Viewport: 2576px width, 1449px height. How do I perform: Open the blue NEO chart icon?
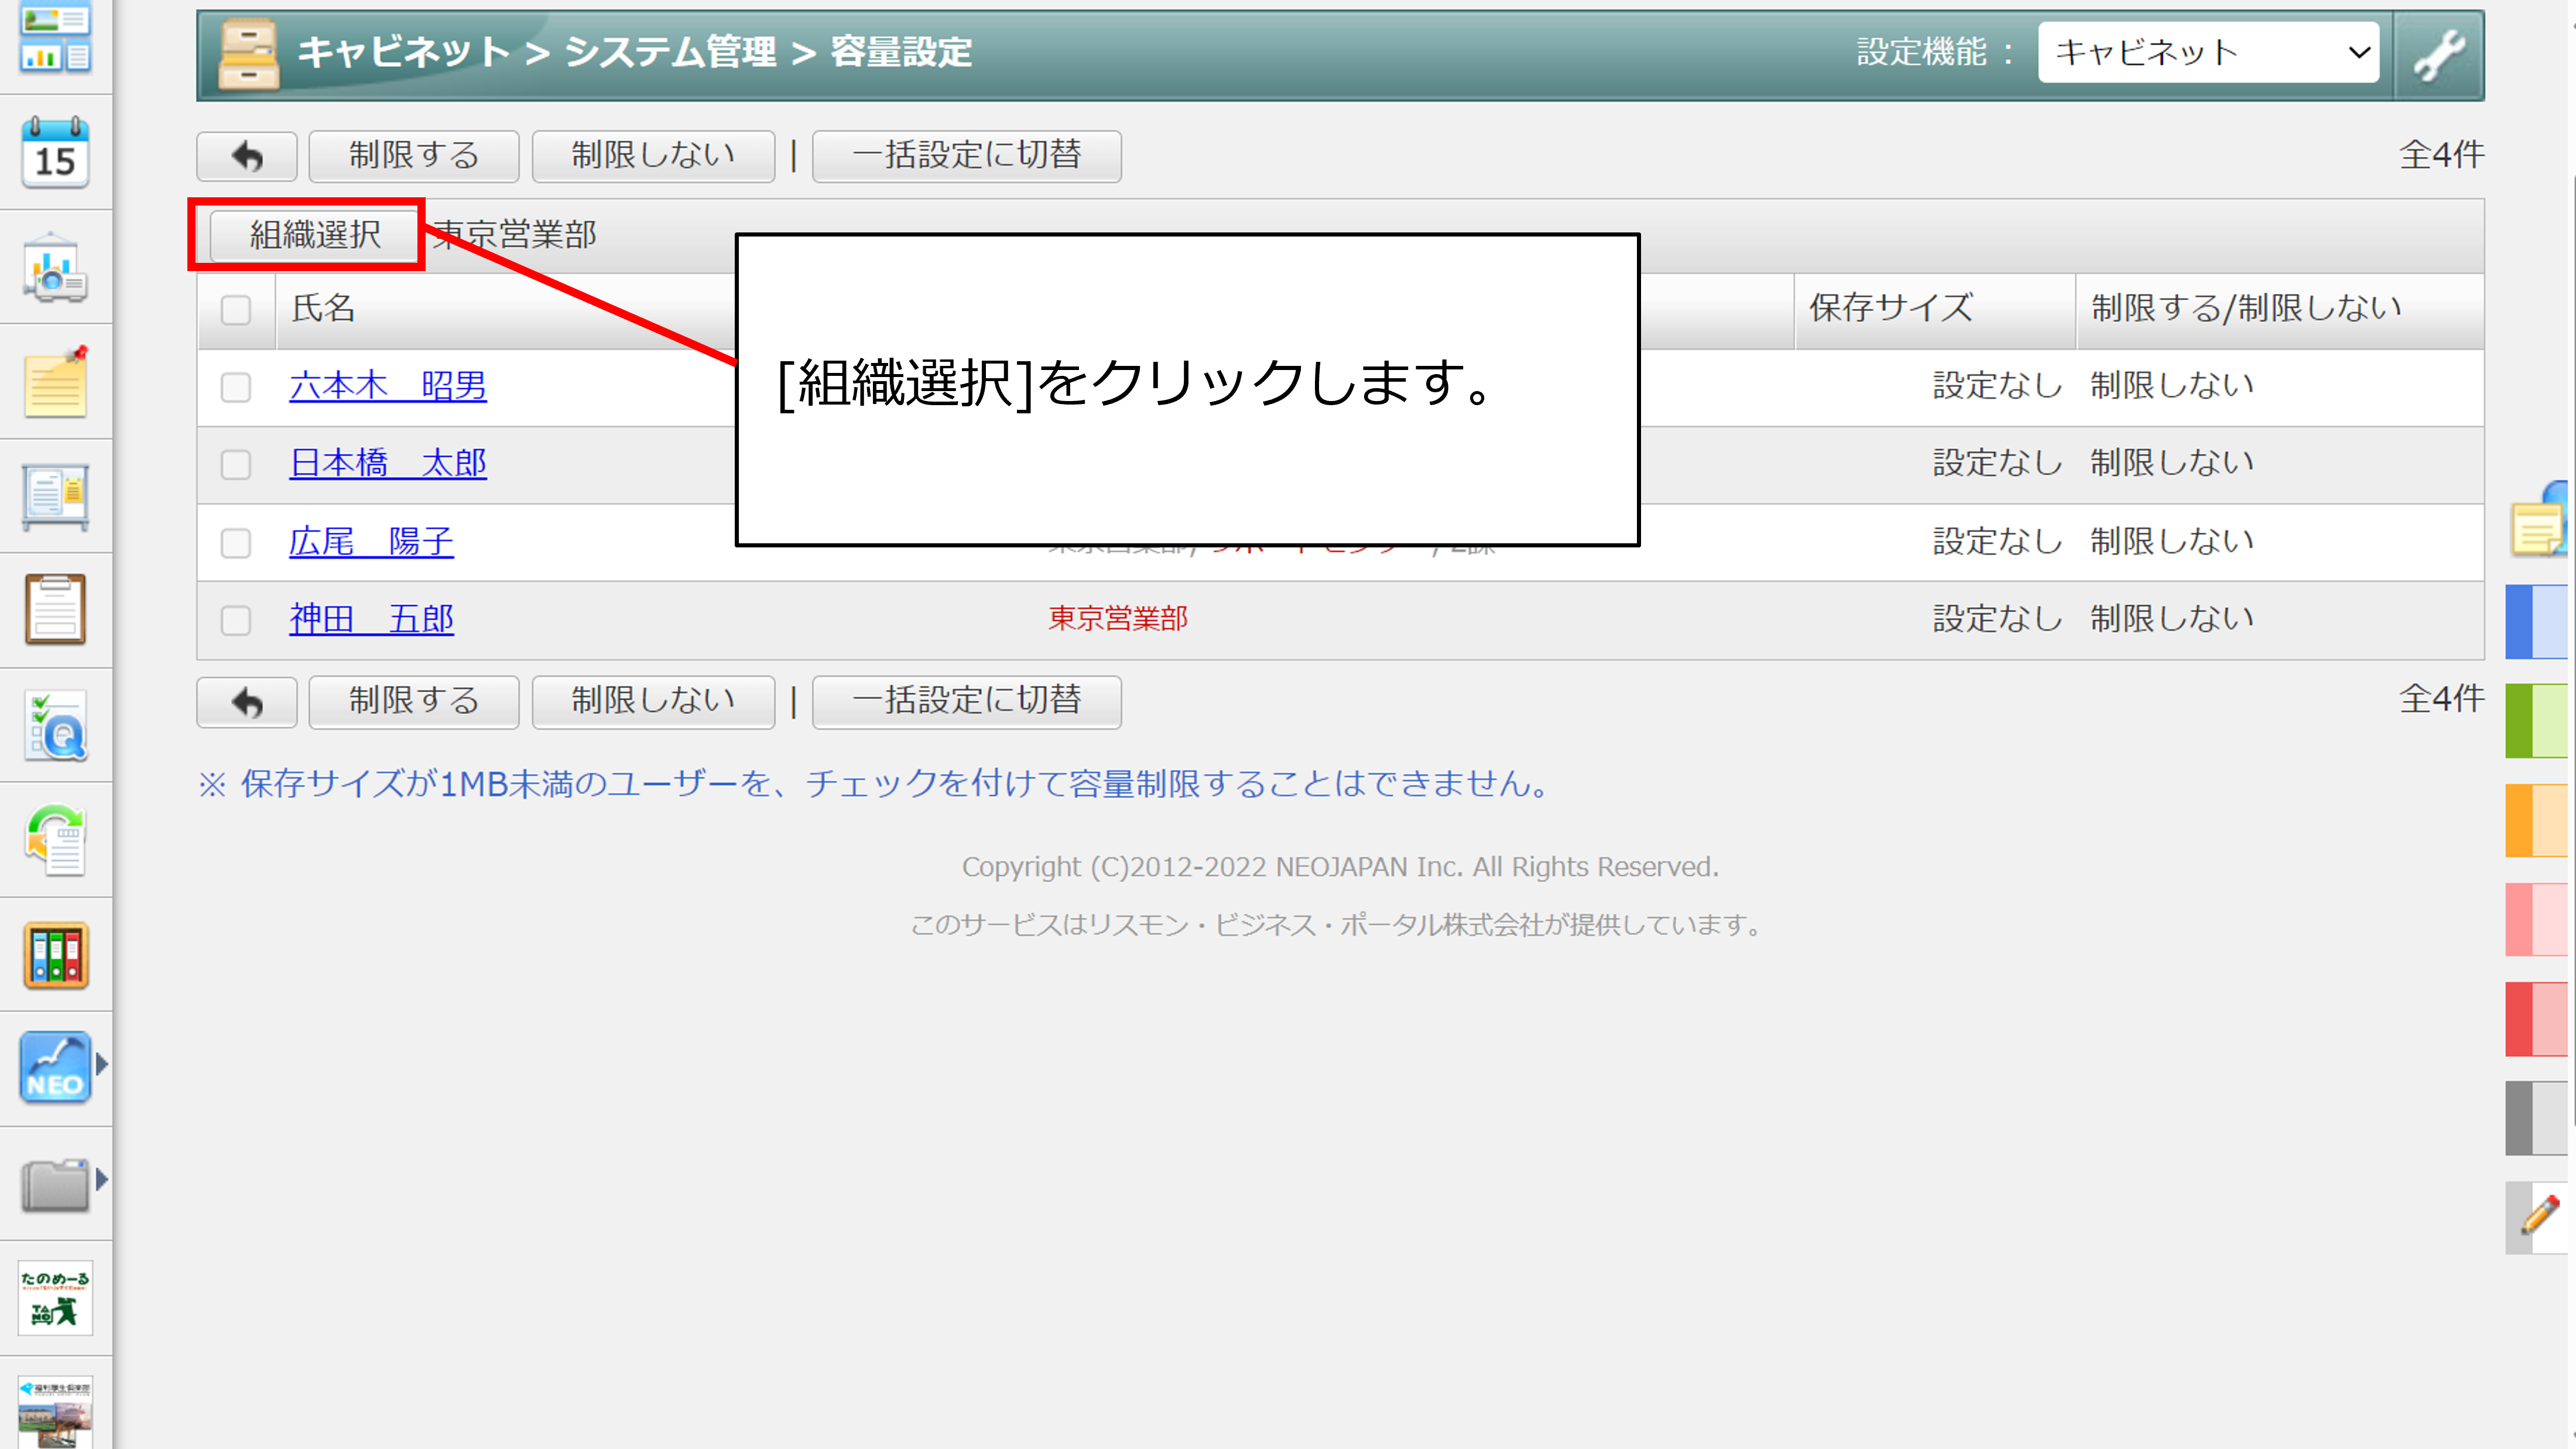point(55,1067)
